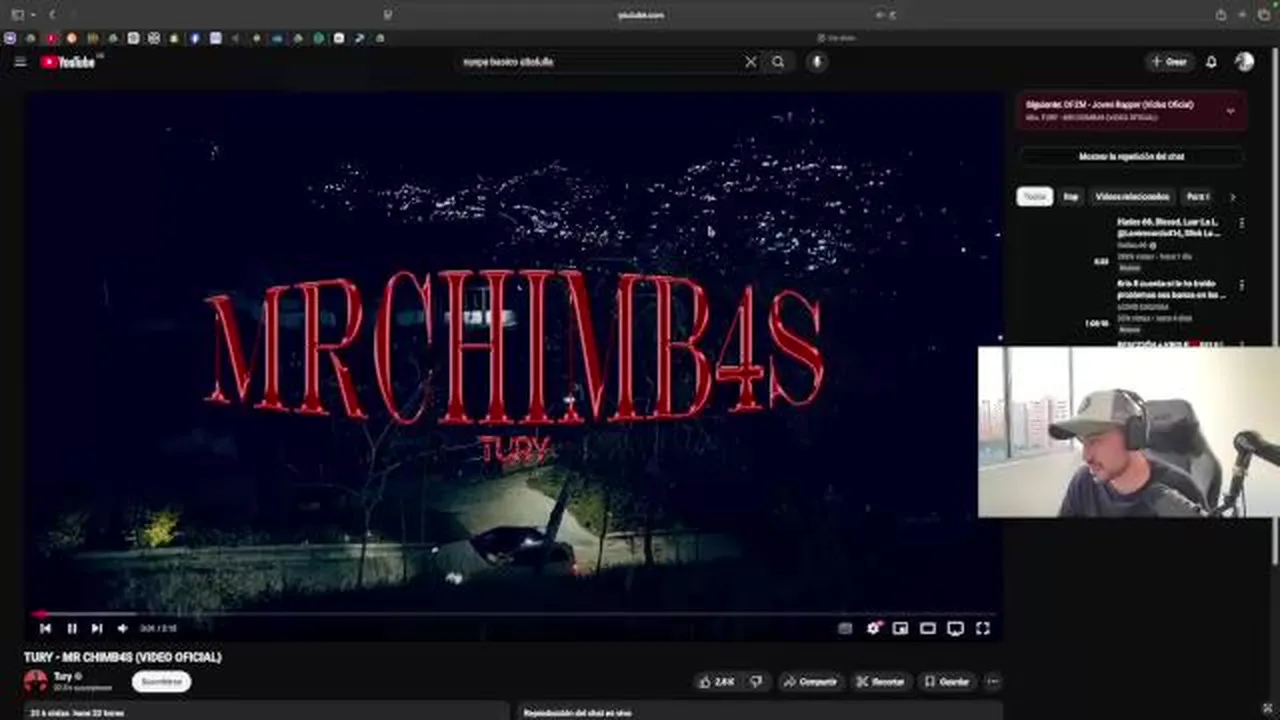Viewport: 1280px width, 720px height.
Task: Click Mostrar la repetición del chat
Action: 1131,157
